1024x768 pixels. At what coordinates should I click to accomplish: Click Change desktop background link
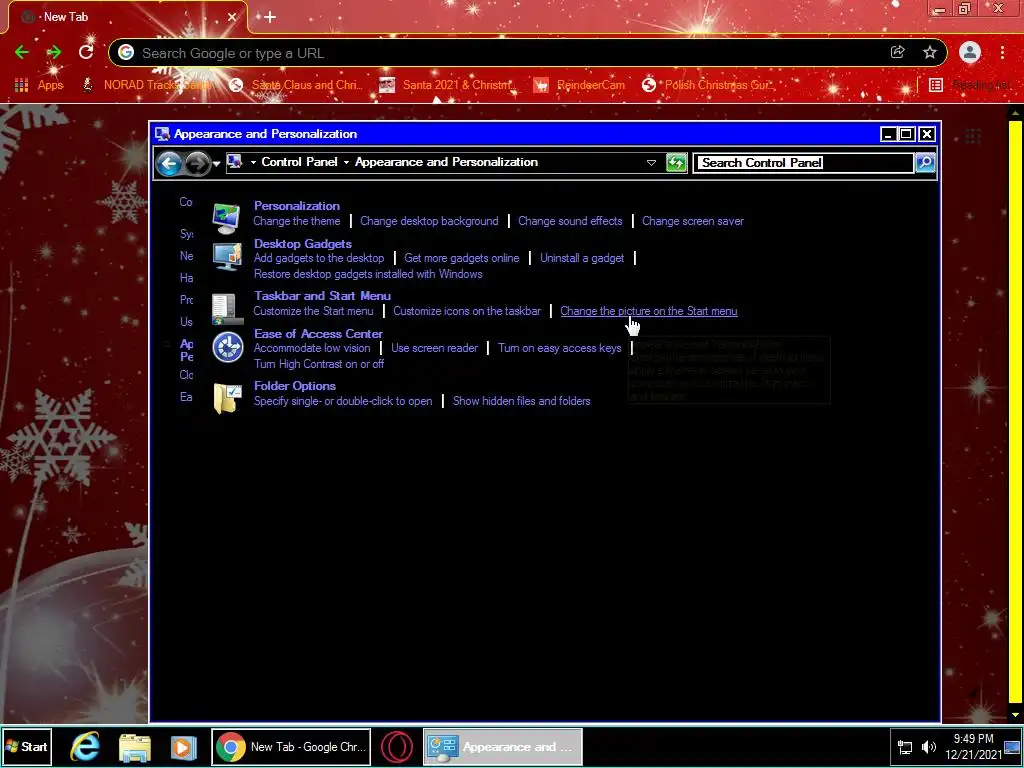(x=429, y=221)
